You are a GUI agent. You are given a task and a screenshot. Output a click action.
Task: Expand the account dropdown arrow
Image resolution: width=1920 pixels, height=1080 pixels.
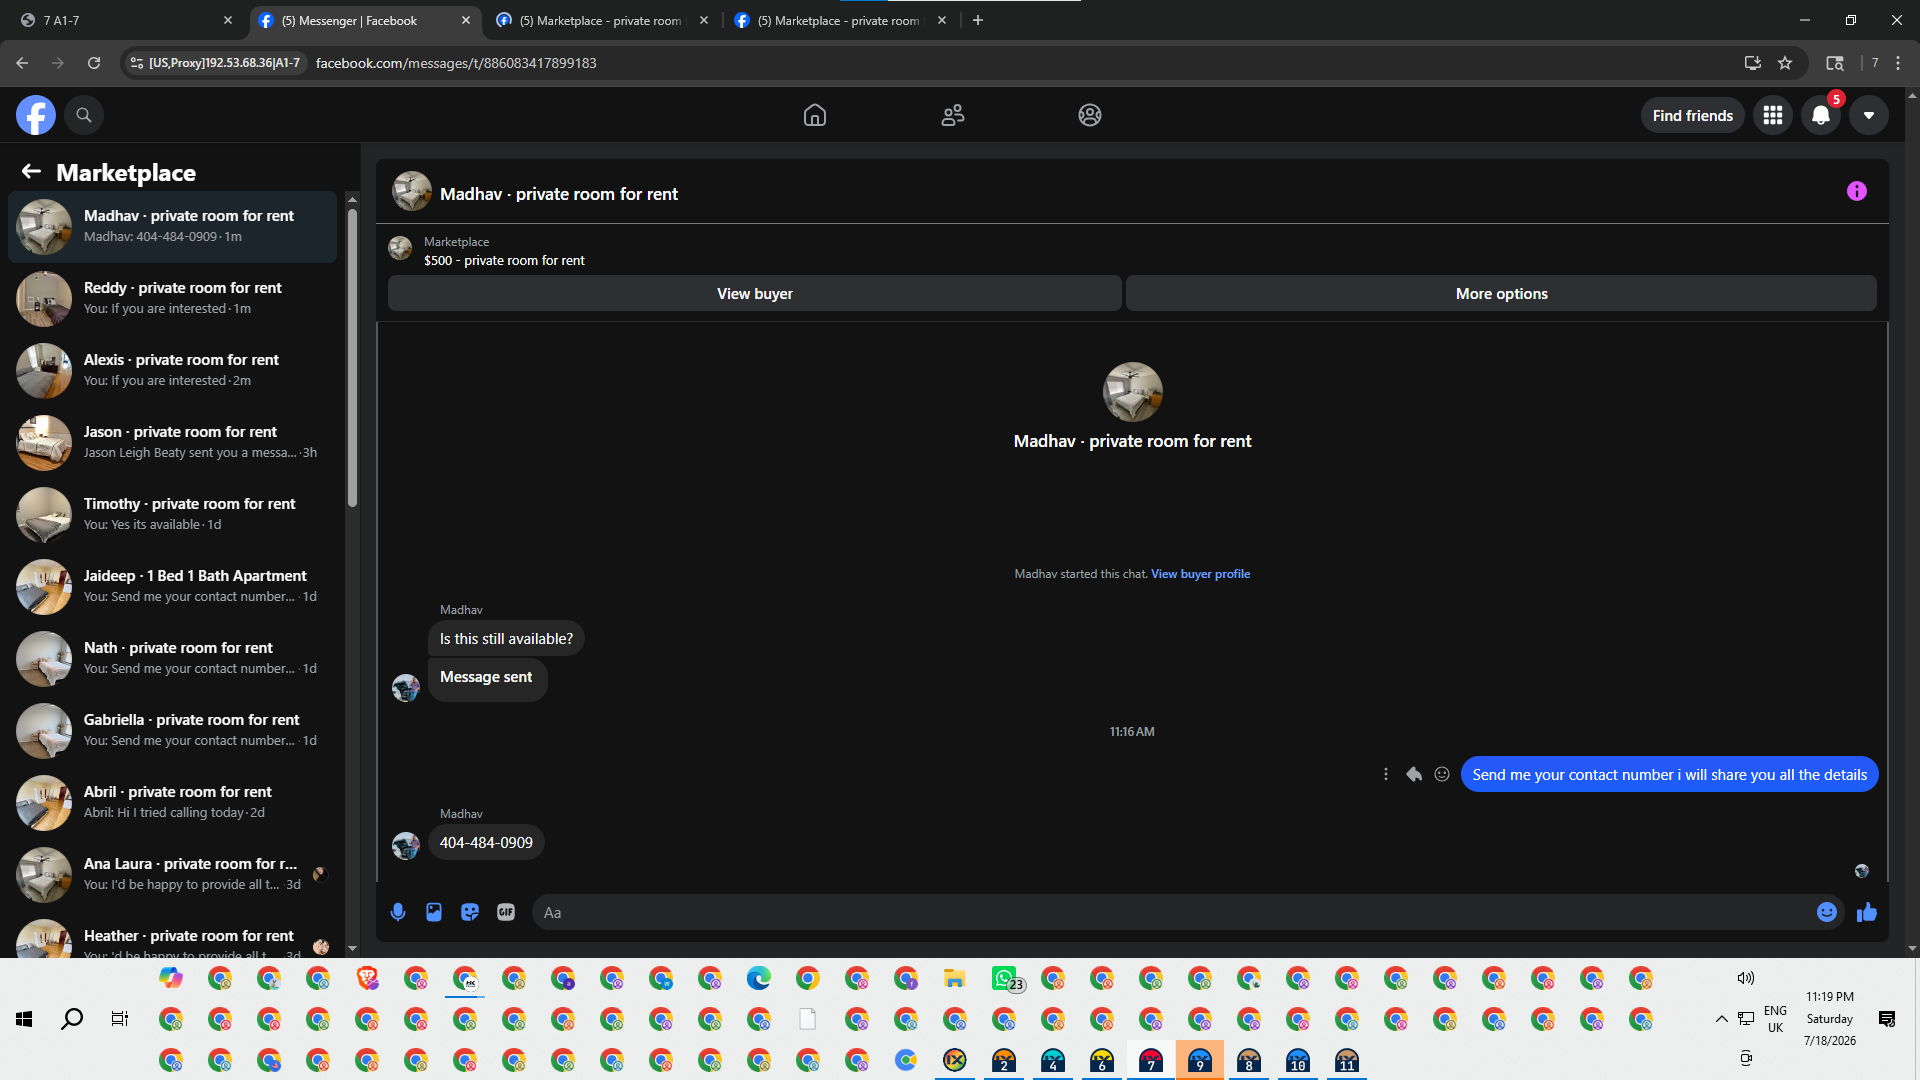(x=1869, y=115)
